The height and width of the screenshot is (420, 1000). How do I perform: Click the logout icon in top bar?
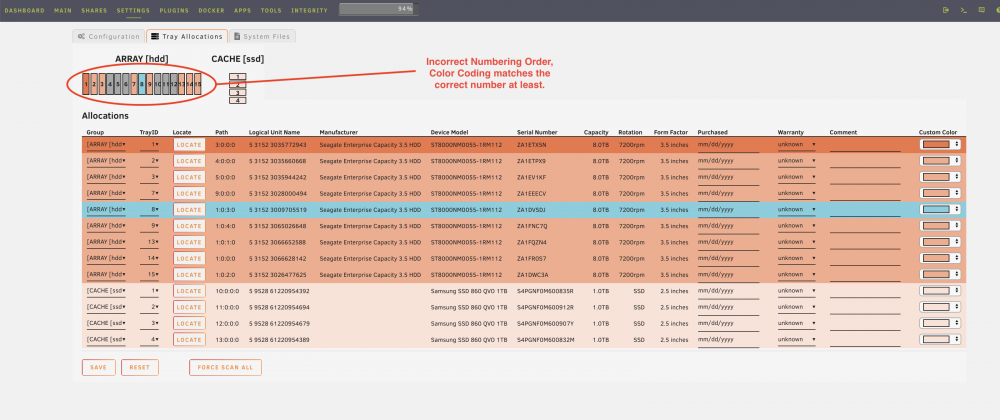tap(946, 10)
